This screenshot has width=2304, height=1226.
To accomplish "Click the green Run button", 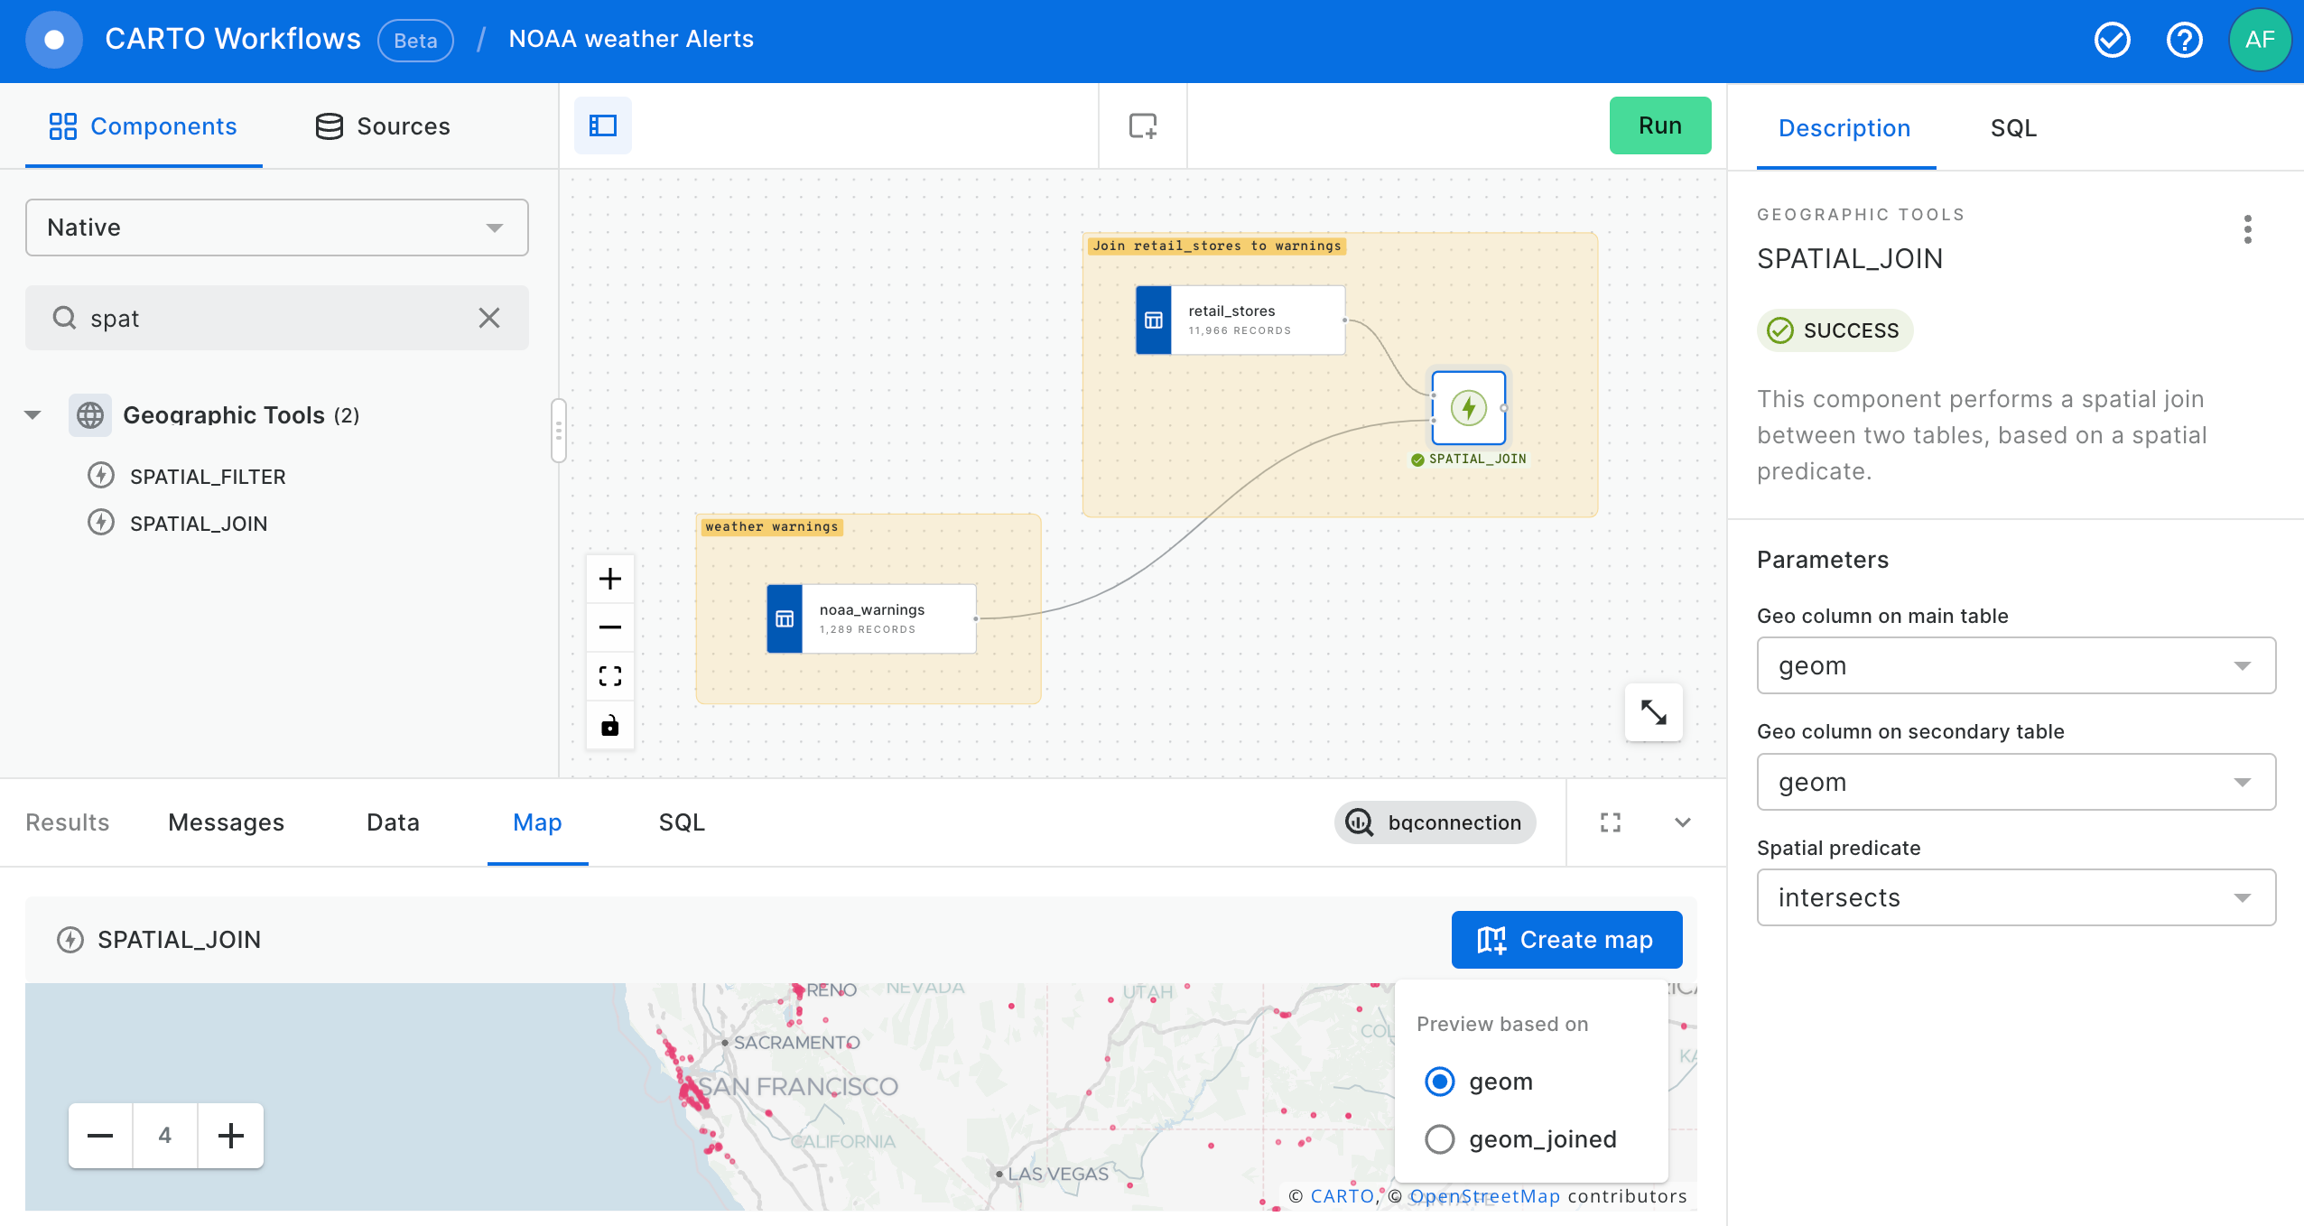I will click(x=1659, y=125).
